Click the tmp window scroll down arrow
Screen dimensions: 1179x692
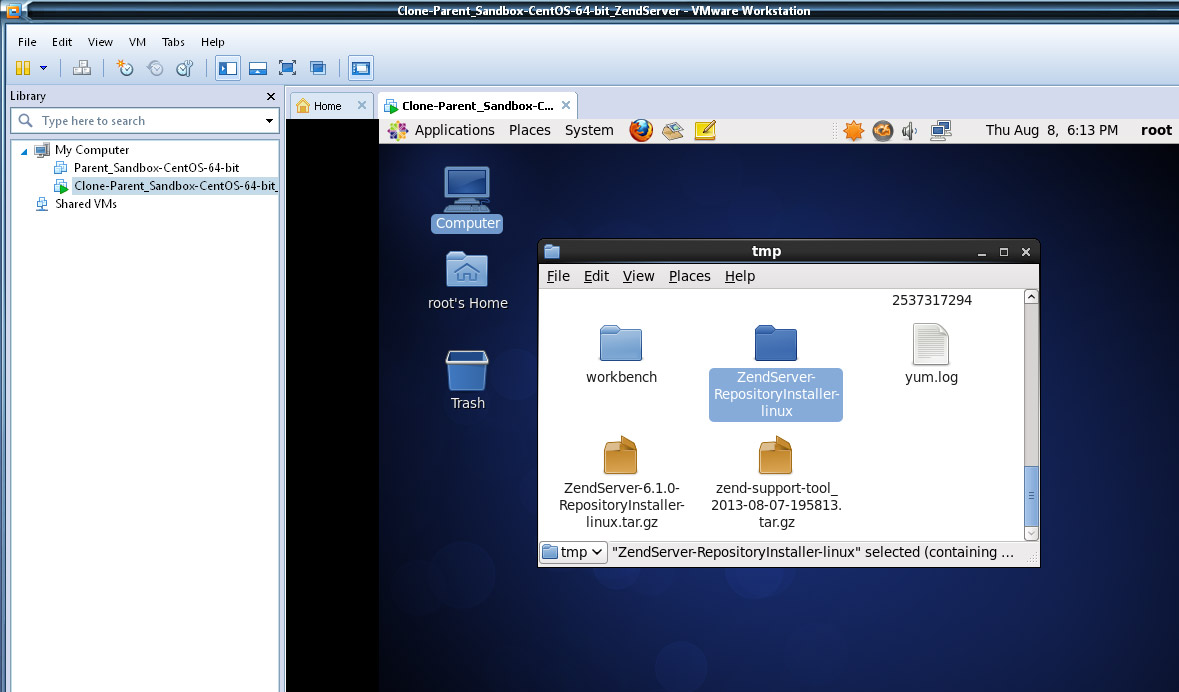(x=1032, y=533)
